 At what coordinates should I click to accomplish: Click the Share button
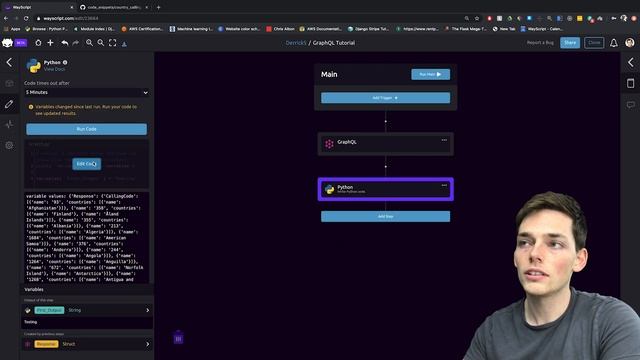(x=570, y=43)
